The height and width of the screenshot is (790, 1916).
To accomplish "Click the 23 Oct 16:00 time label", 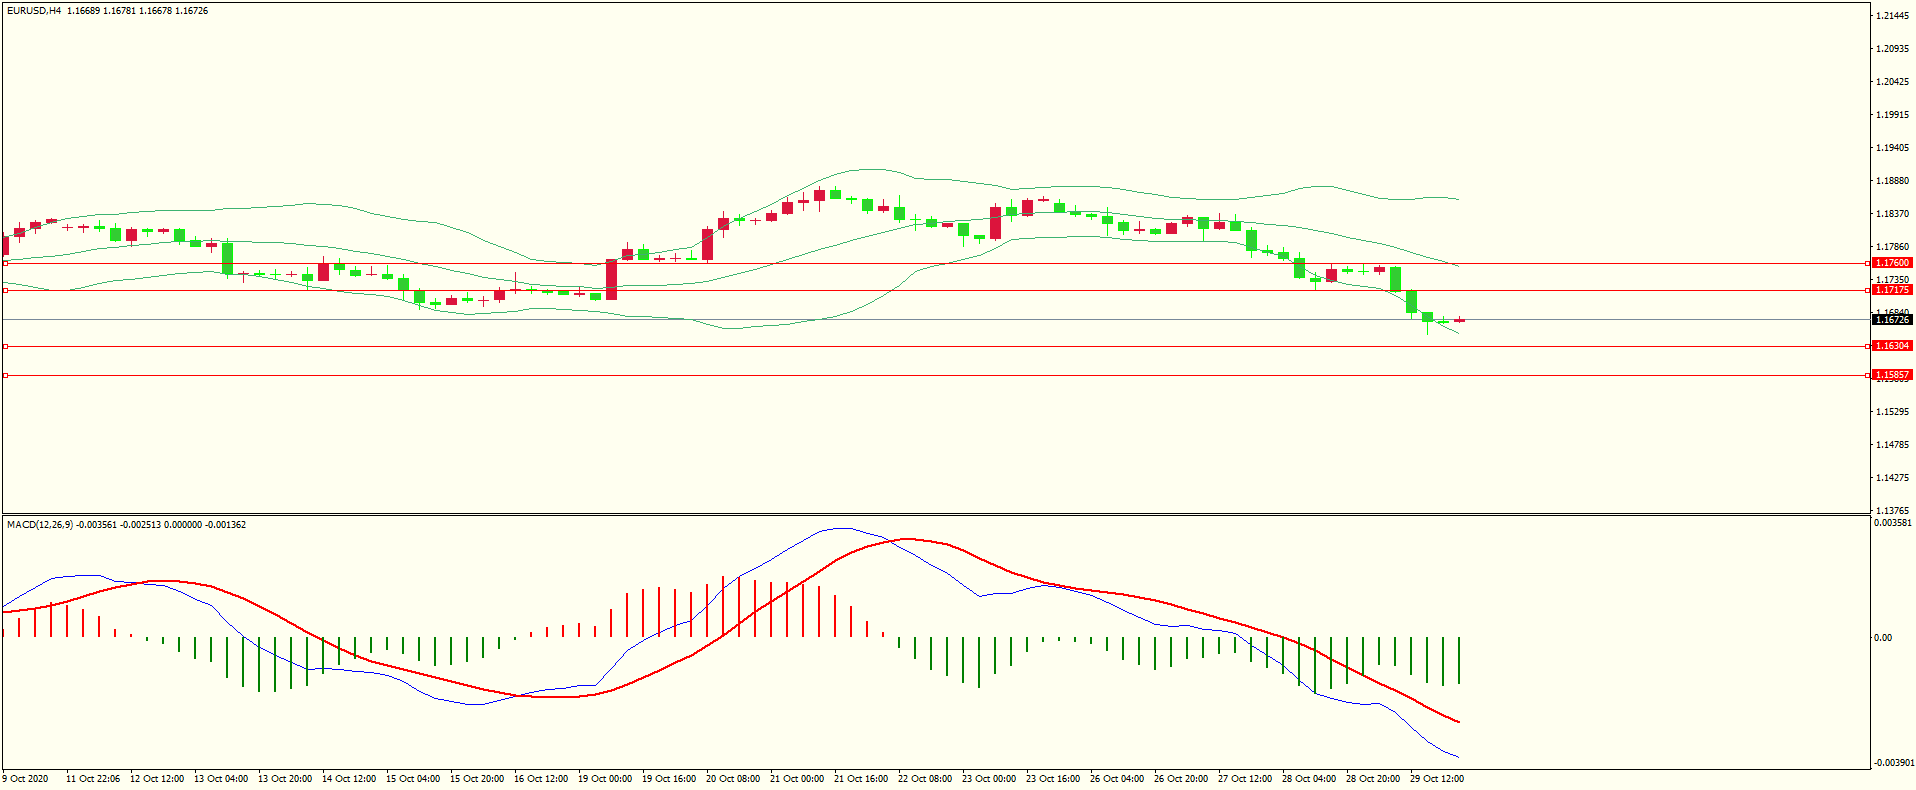I will point(1053,779).
